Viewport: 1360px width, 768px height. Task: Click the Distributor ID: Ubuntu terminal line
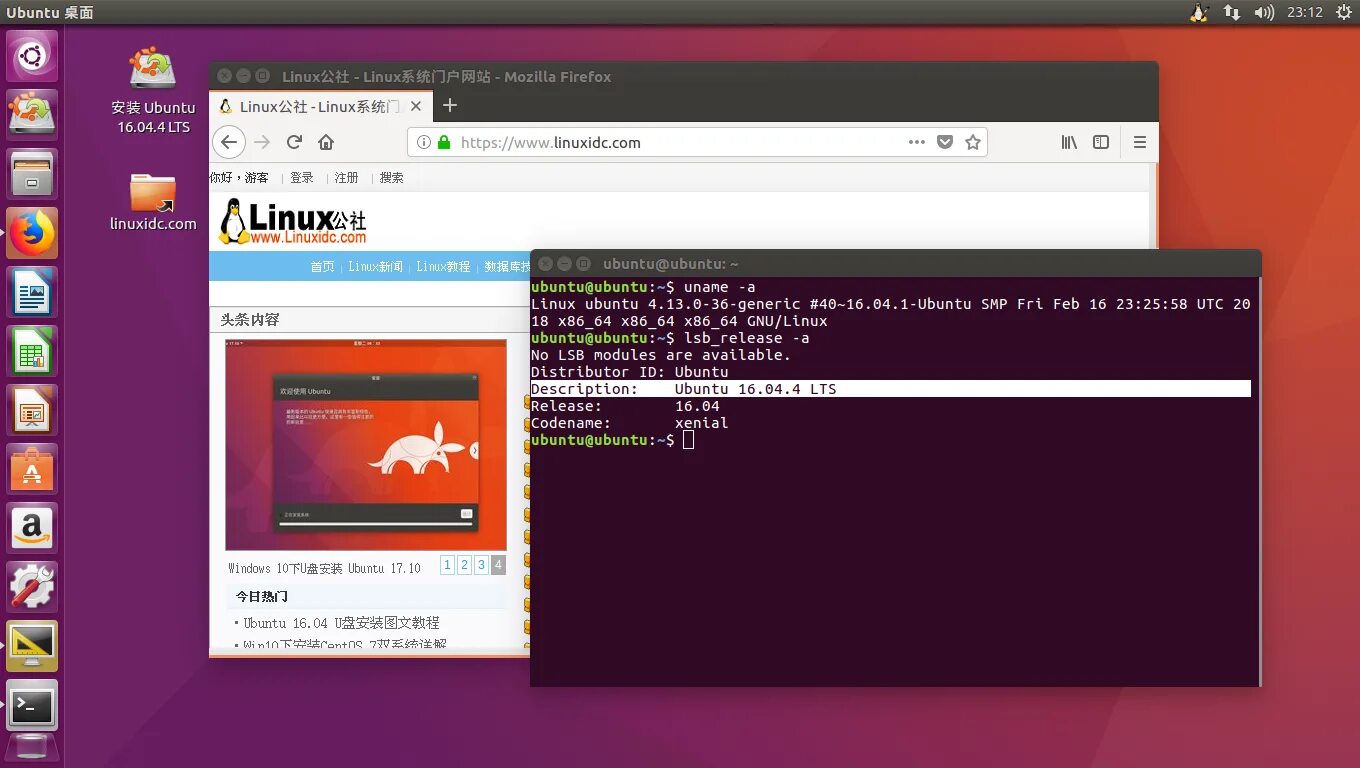pos(629,372)
